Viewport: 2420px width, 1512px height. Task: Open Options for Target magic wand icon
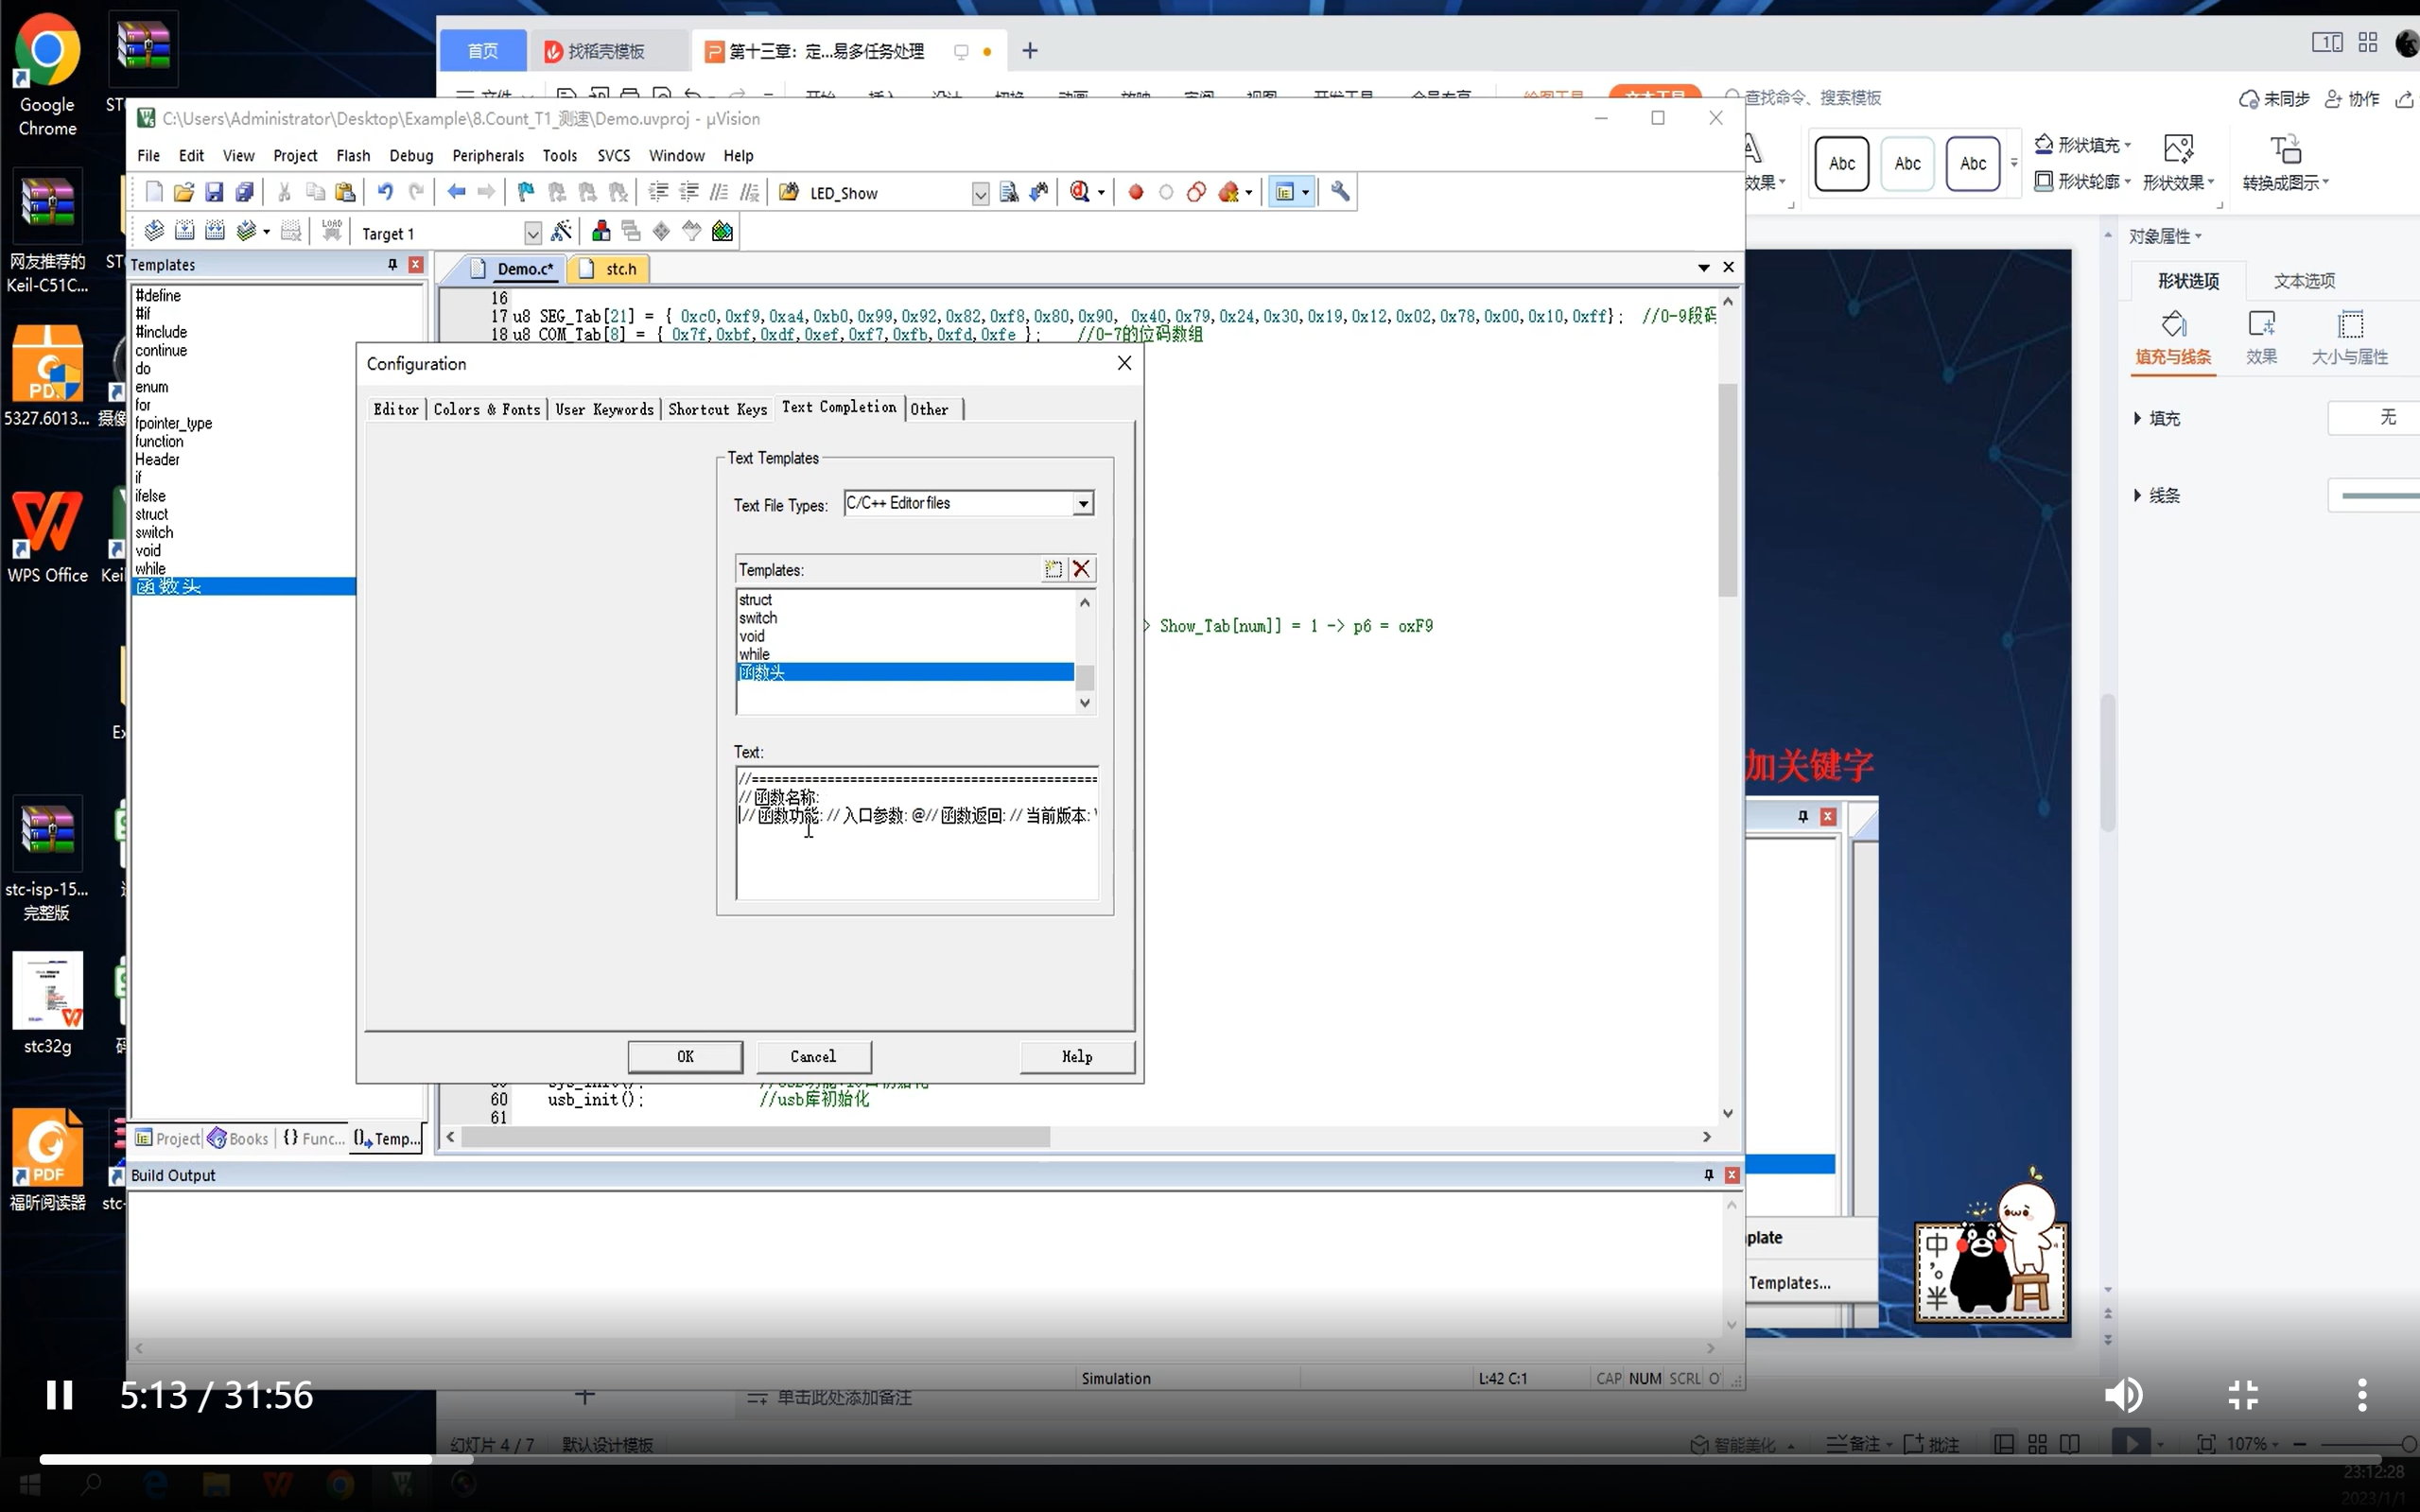(562, 232)
